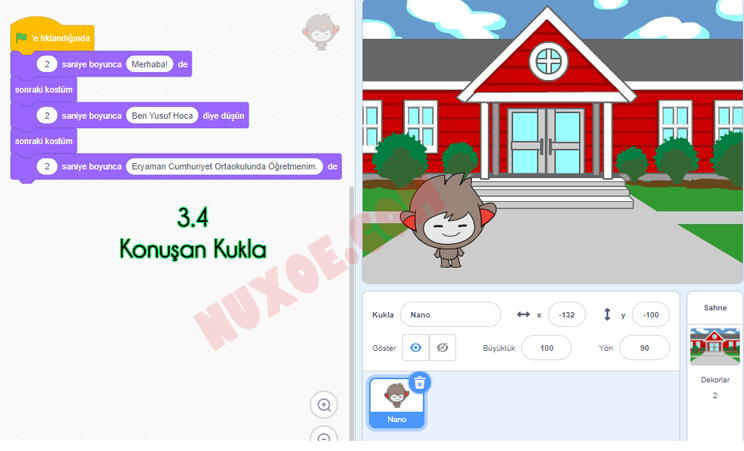Select the Sahne backdrop thumbnail
This screenshot has height=451, width=744.
point(715,347)
